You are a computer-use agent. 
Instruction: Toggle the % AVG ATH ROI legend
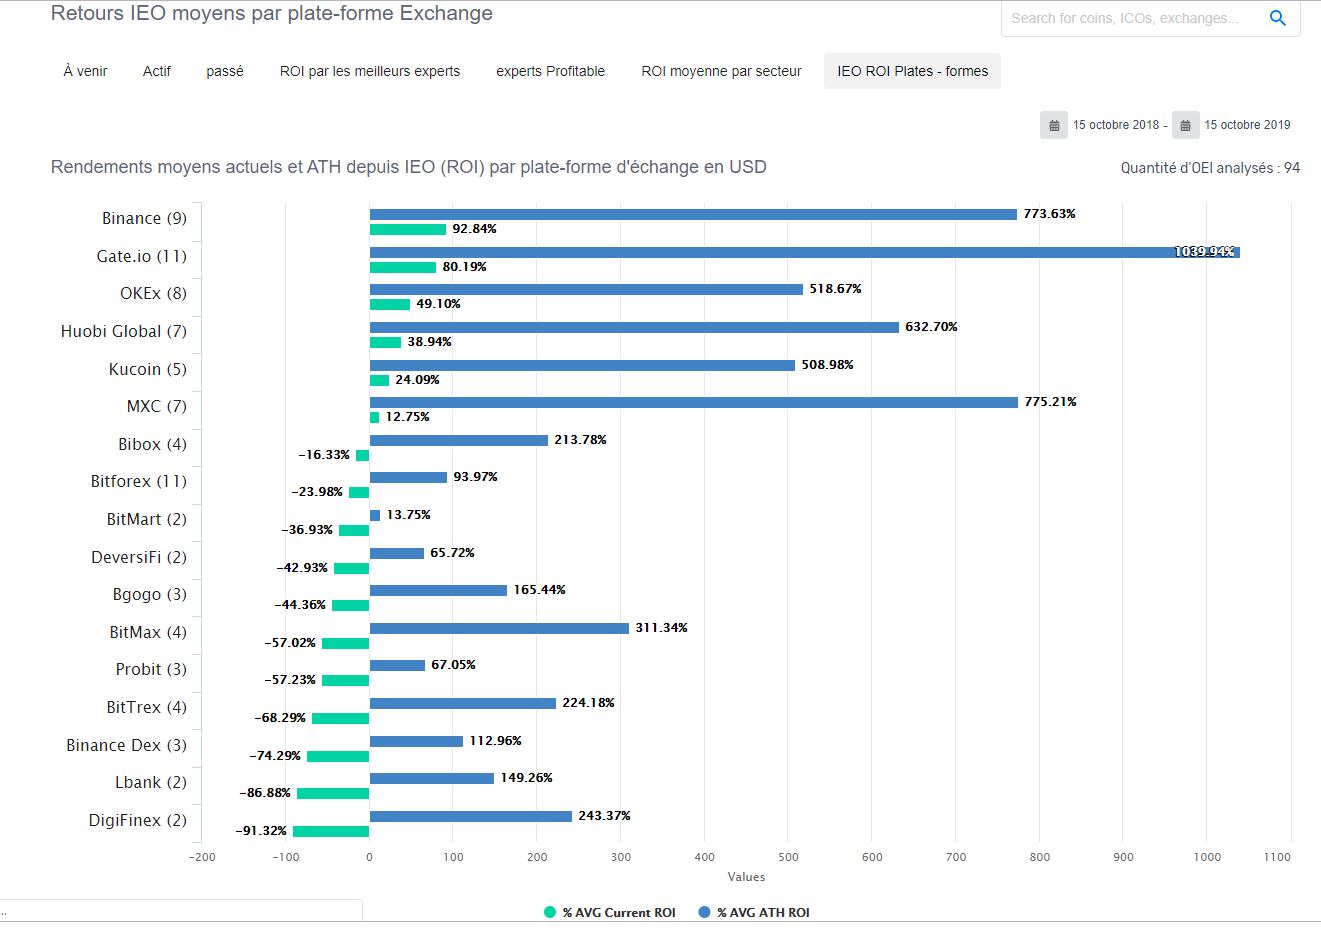point(754,912)
